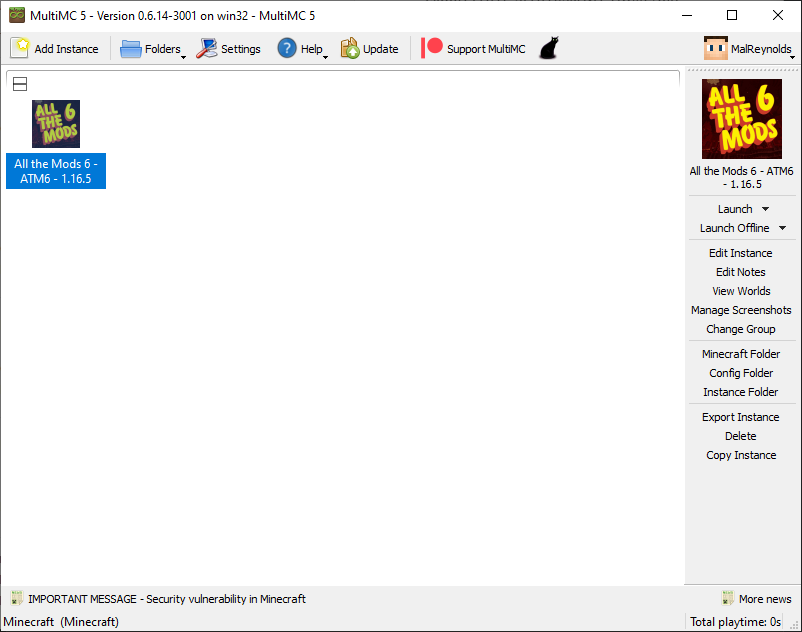Open the security vulnerability news message
This screenshot has height=632, width=802.
coord(167,599)
